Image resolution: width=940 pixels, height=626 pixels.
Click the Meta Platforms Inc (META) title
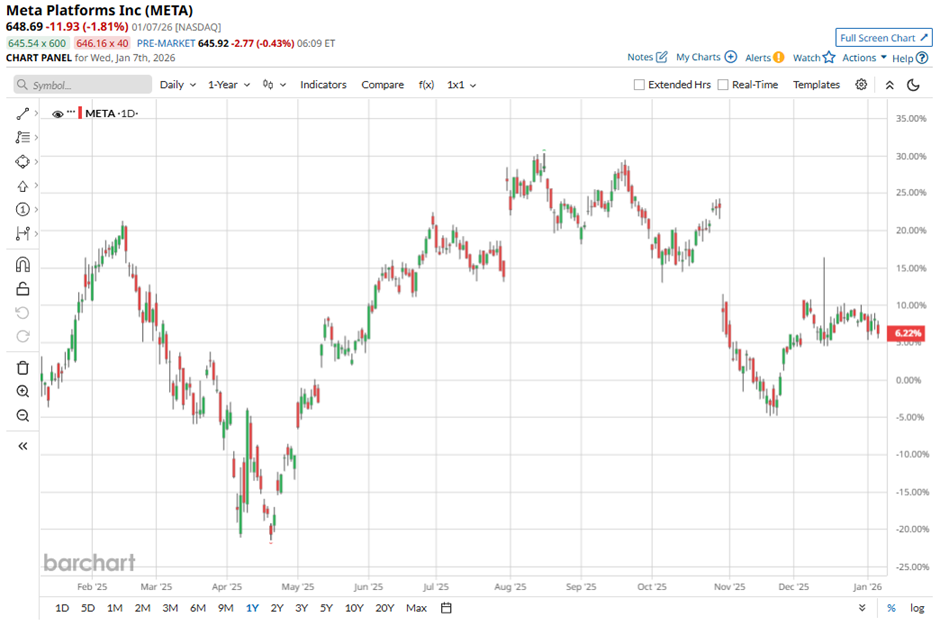100,10
